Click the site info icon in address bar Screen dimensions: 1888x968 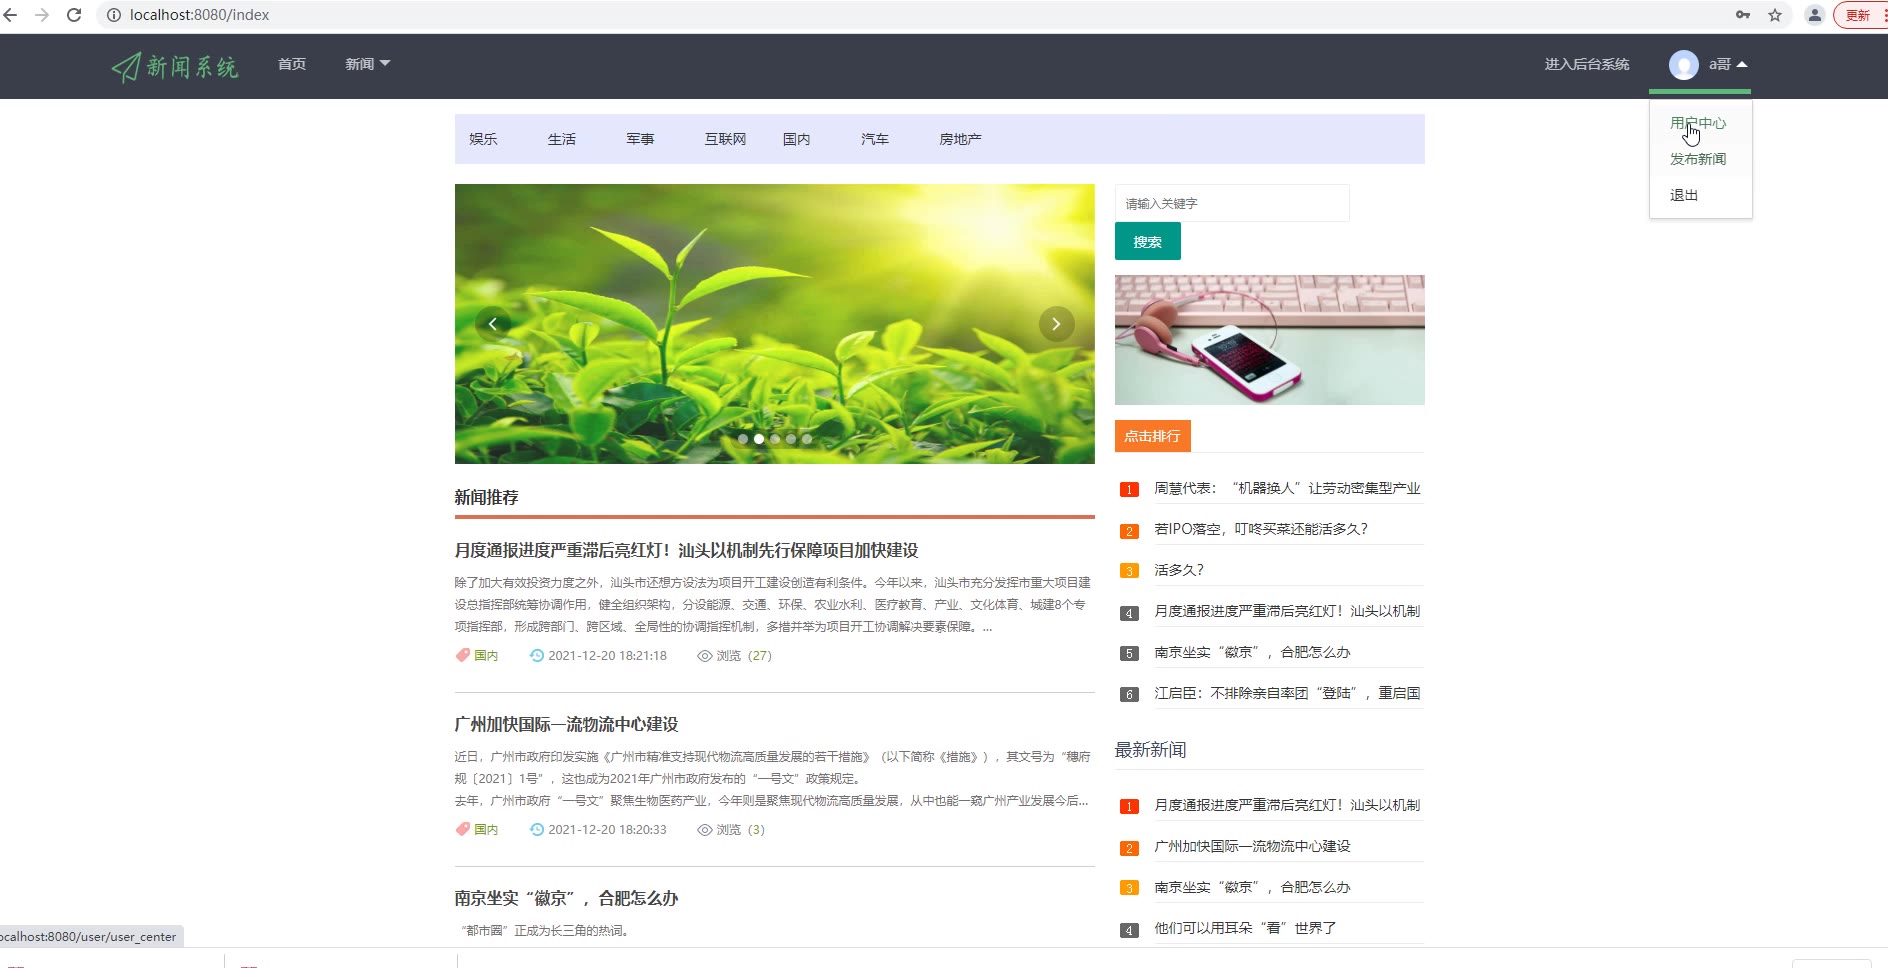[113, 15]
